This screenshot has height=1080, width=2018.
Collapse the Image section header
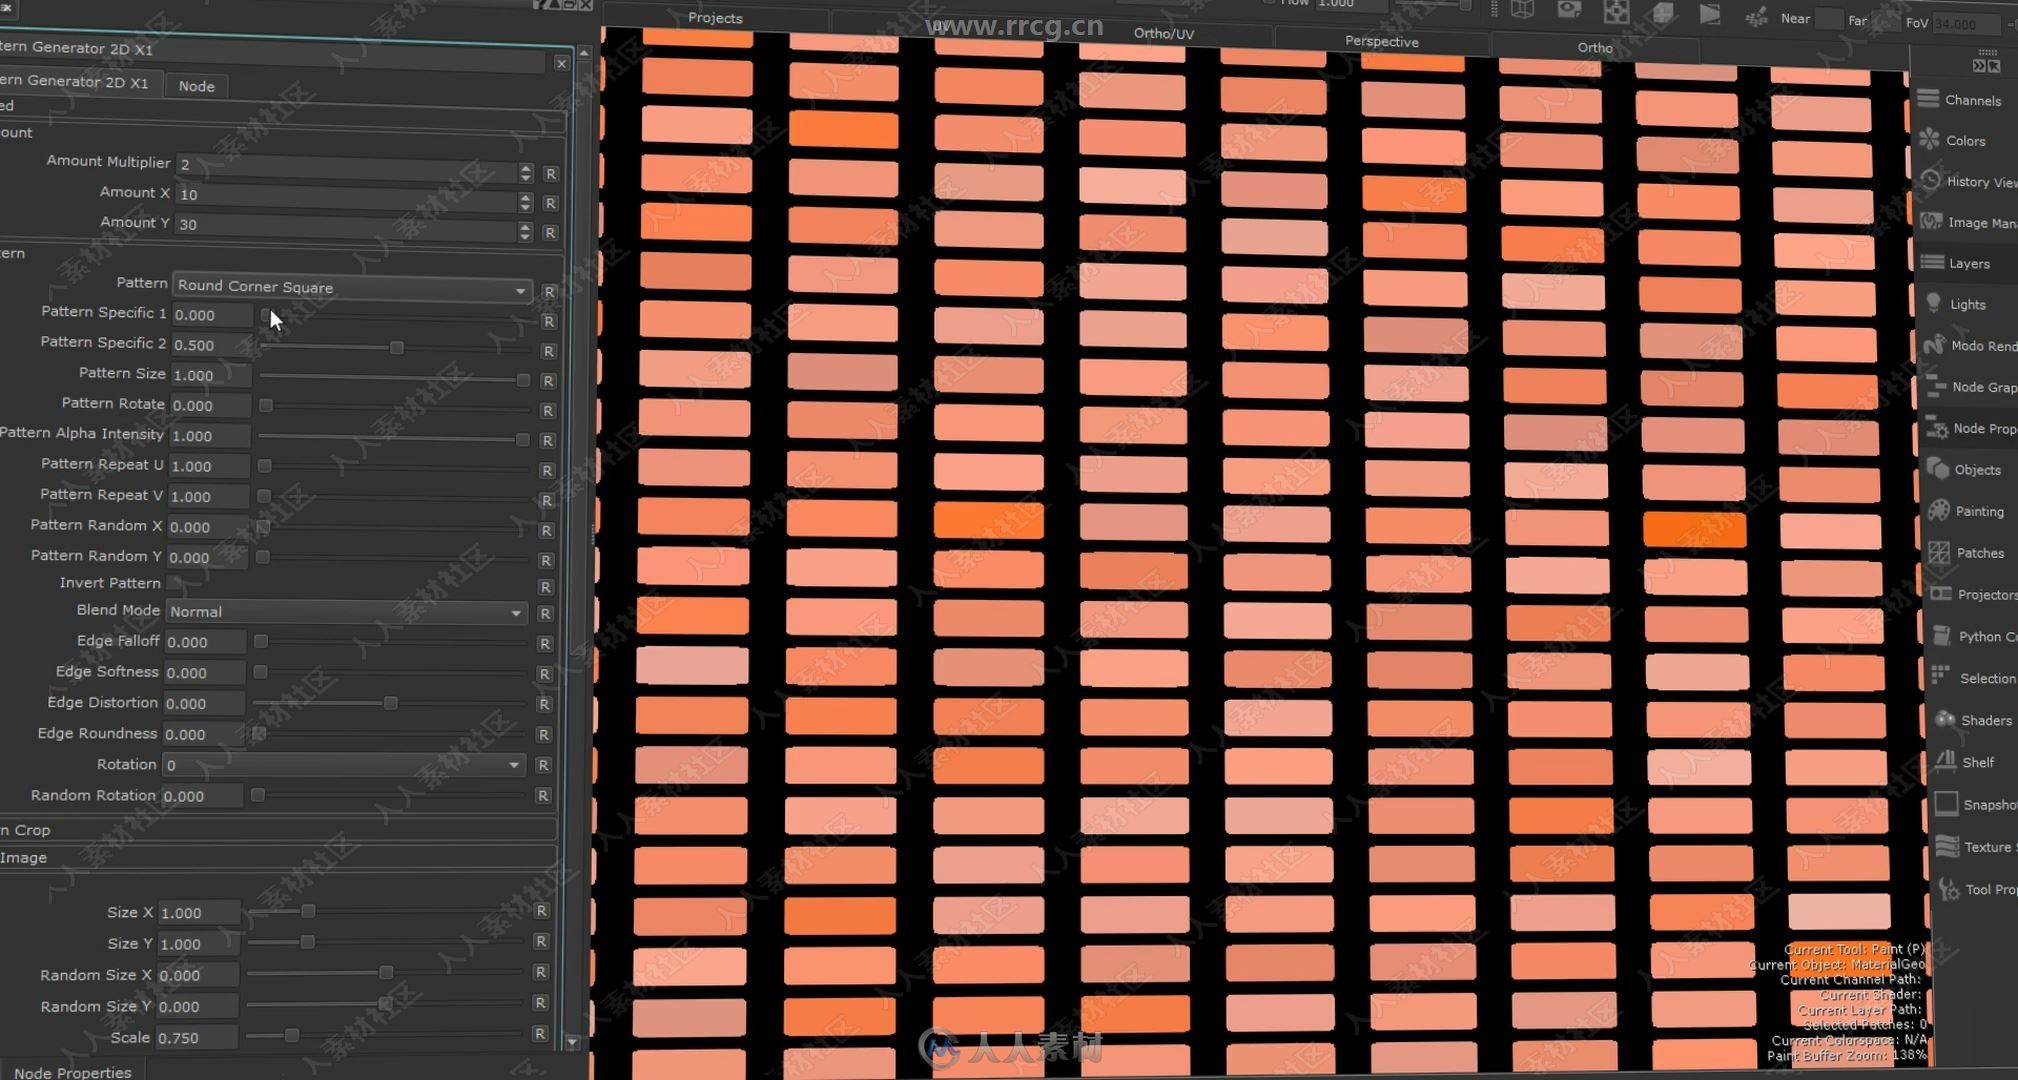click(277, 858)
